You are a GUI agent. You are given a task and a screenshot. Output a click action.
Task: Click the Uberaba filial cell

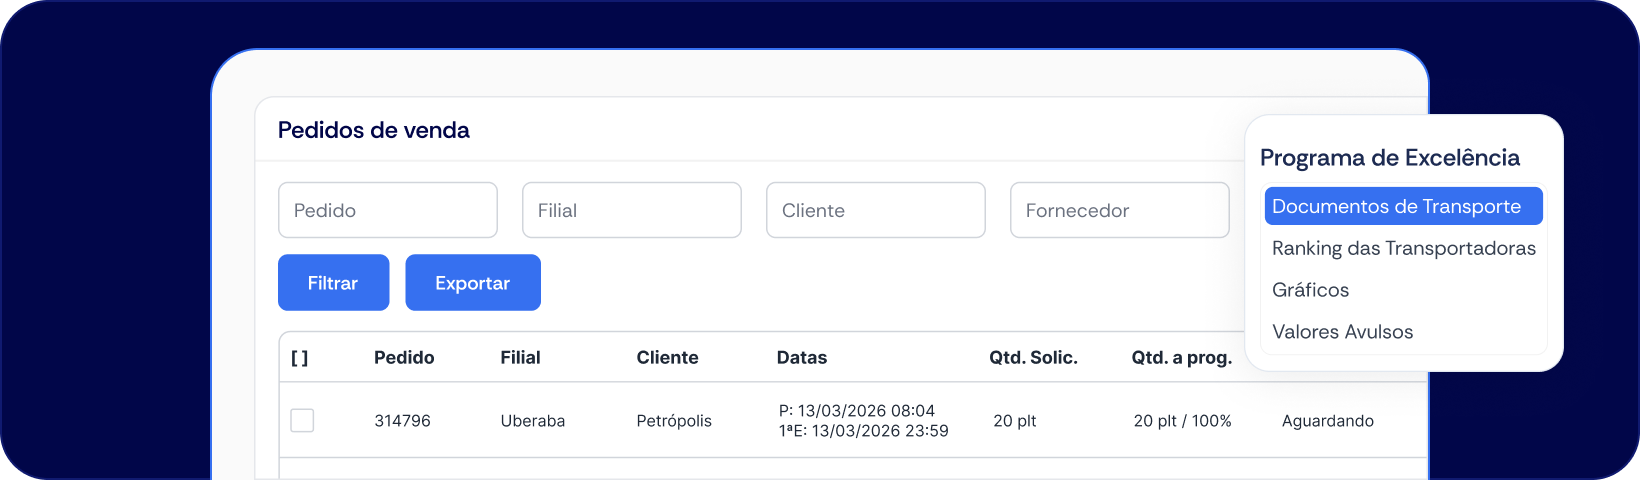[532, 421]
